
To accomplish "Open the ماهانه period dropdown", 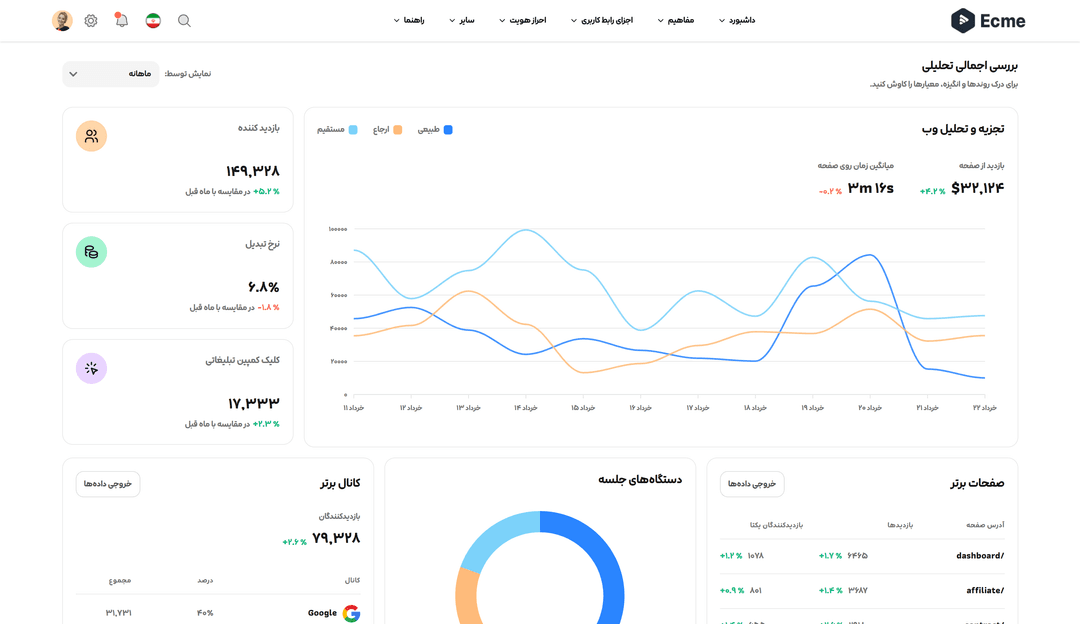I will (111, 74).
